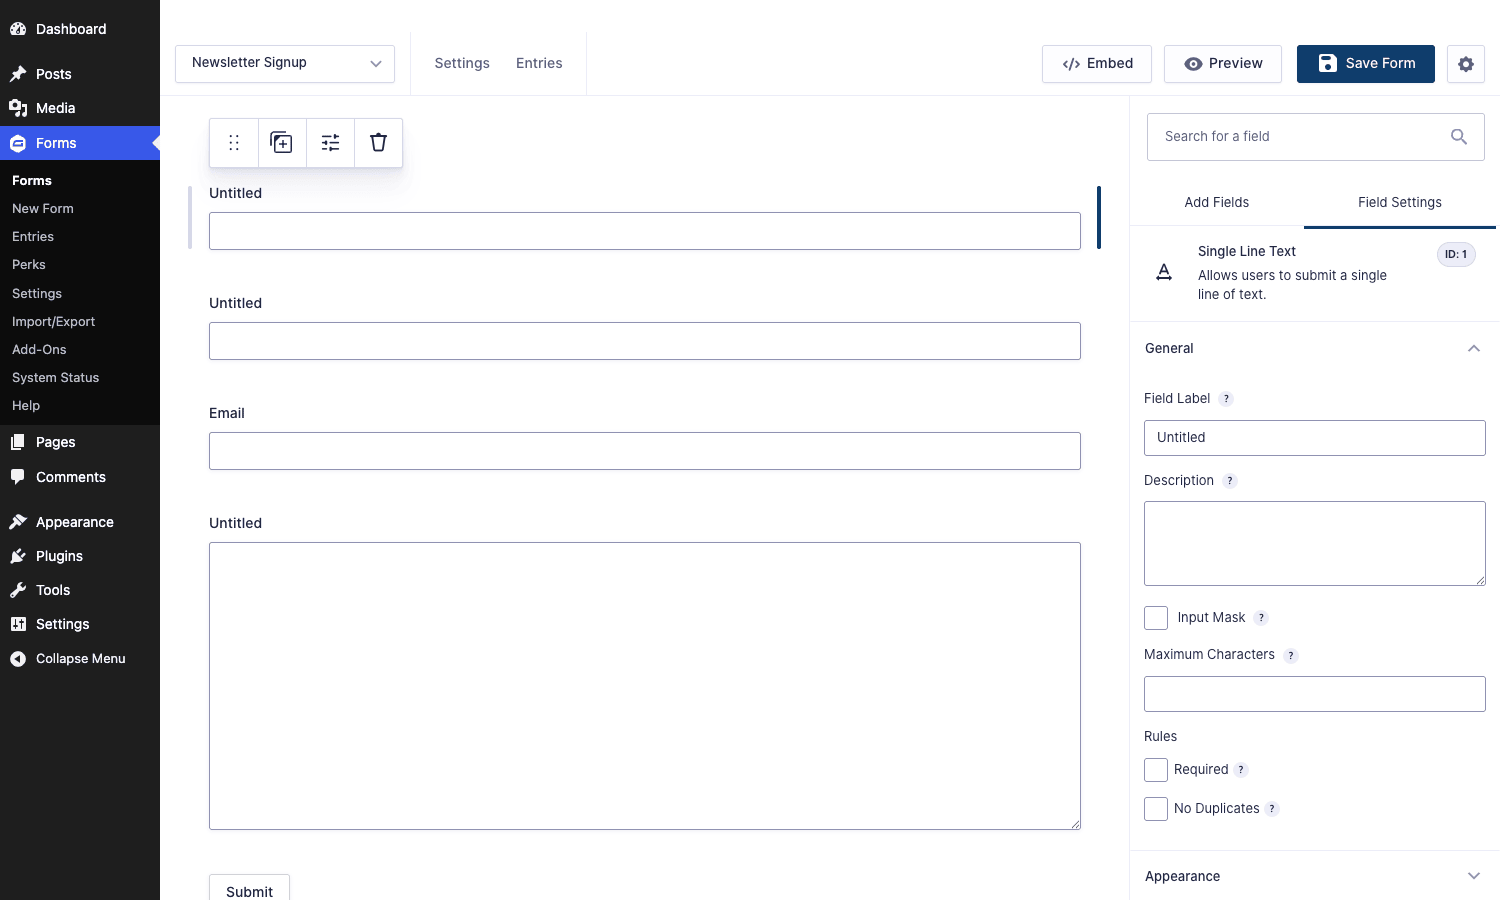
Task: Click the WordPress Settings sidebar icon
Action: pos(18,624)
